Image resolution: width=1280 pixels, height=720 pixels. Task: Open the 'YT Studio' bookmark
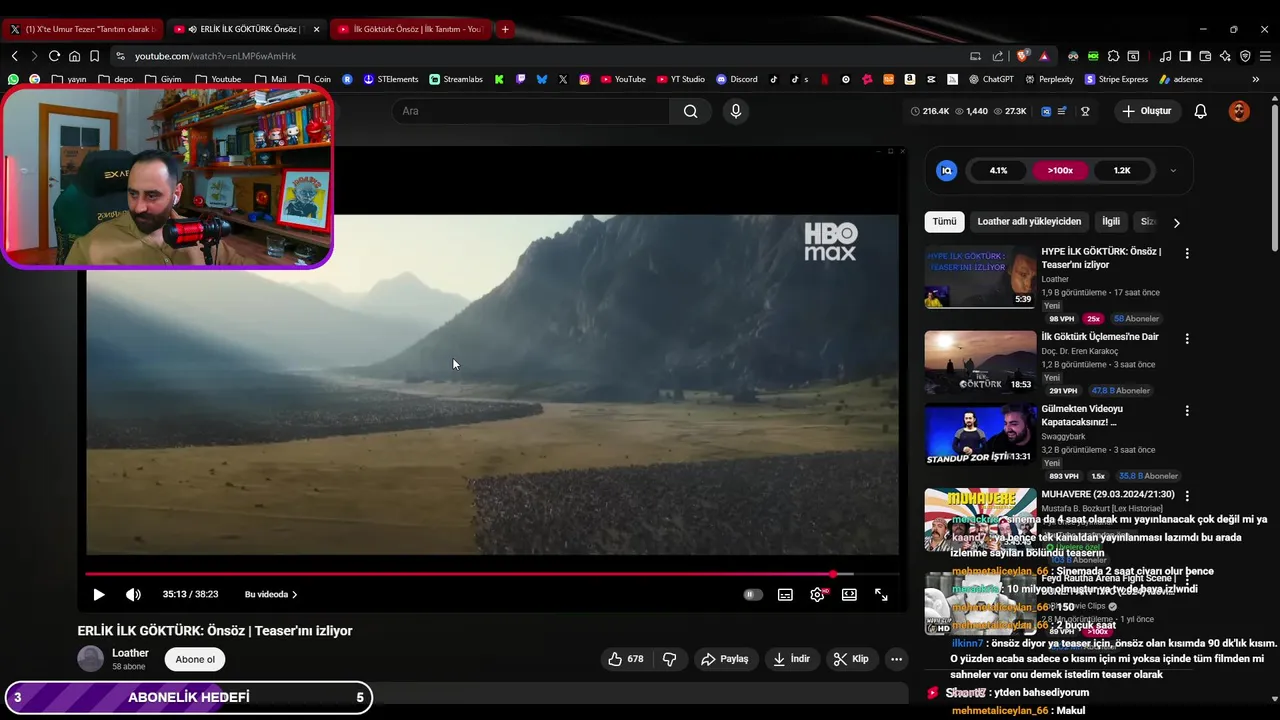coord(681,79)
